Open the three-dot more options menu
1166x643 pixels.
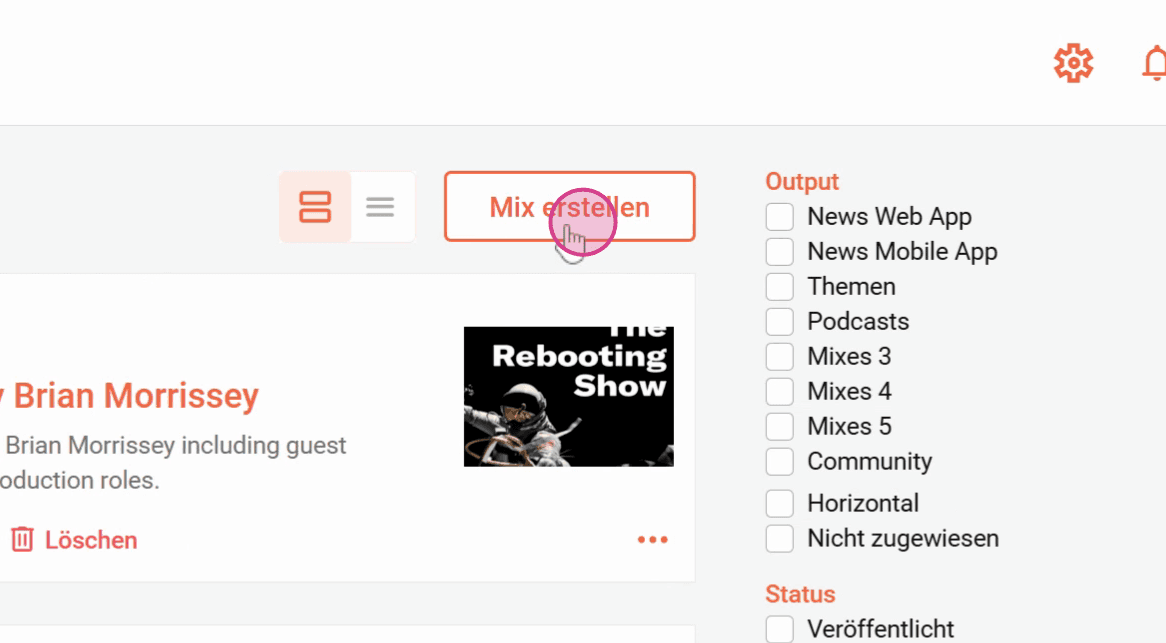[x=652, y=540]
